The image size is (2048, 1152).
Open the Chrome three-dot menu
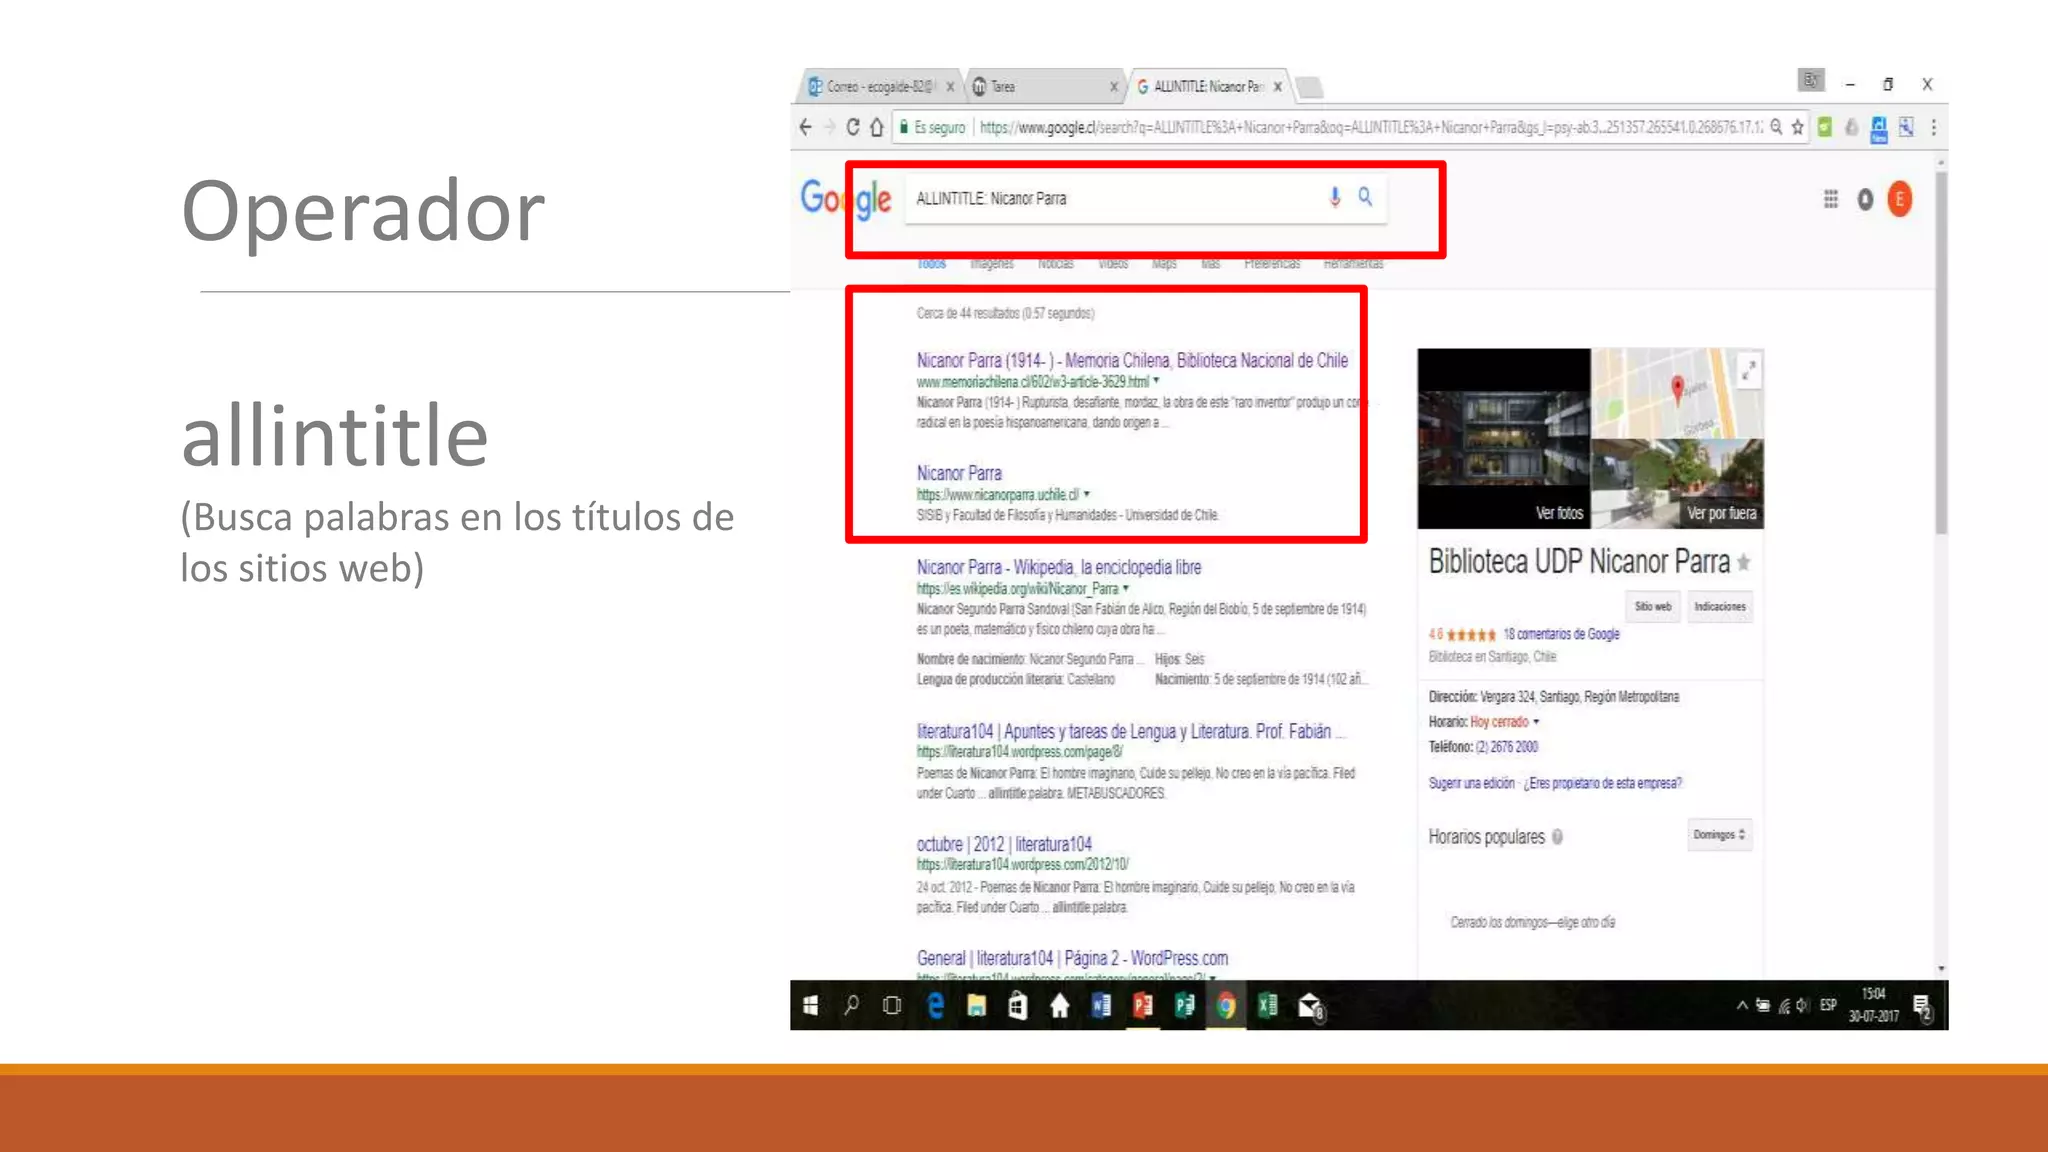pyautogui.click(x=1933, y=127)
